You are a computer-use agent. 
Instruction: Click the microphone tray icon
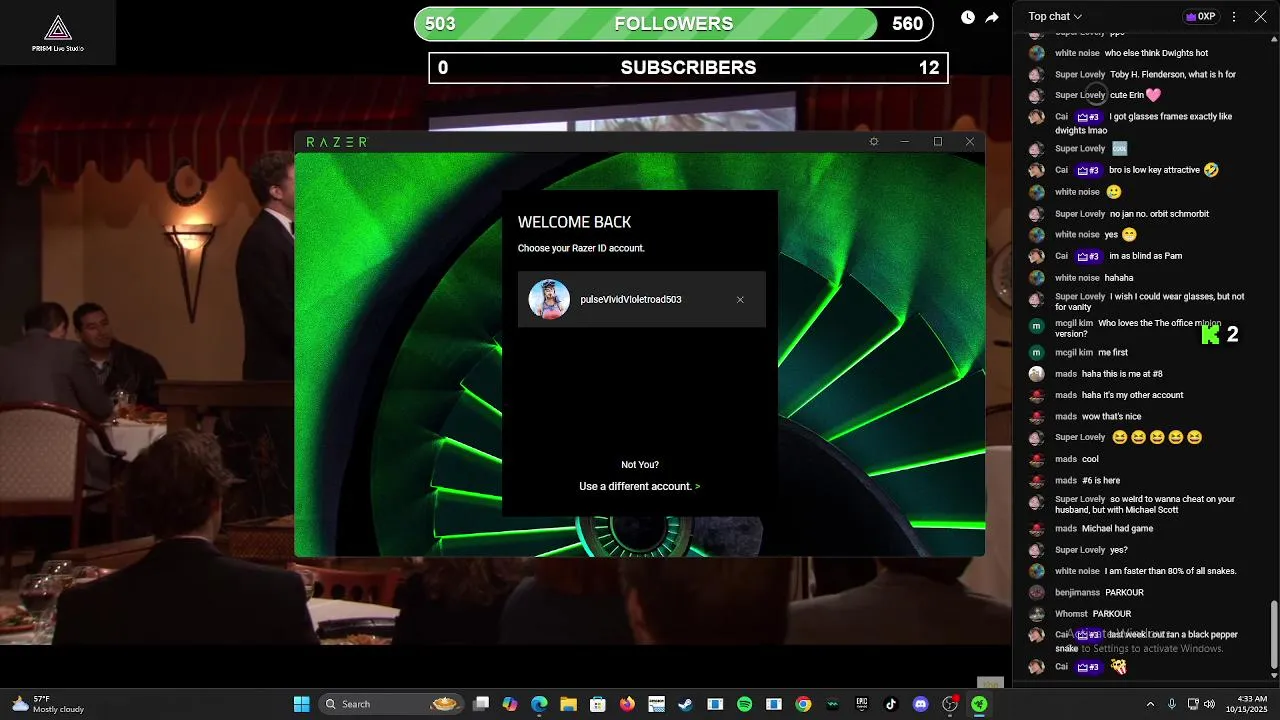tap(1172, 704)
